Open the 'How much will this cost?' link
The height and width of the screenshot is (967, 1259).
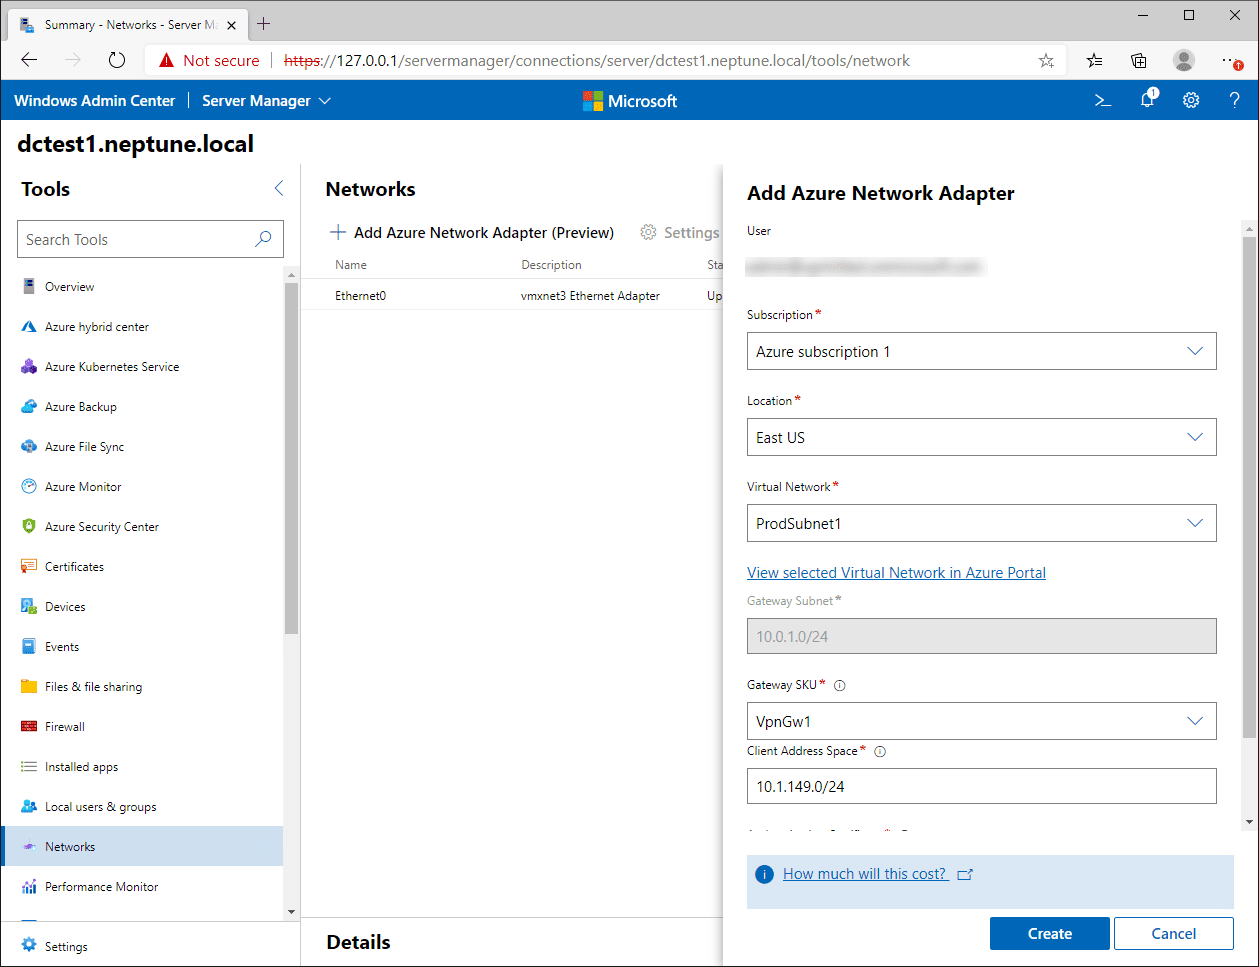click(864, 873)
